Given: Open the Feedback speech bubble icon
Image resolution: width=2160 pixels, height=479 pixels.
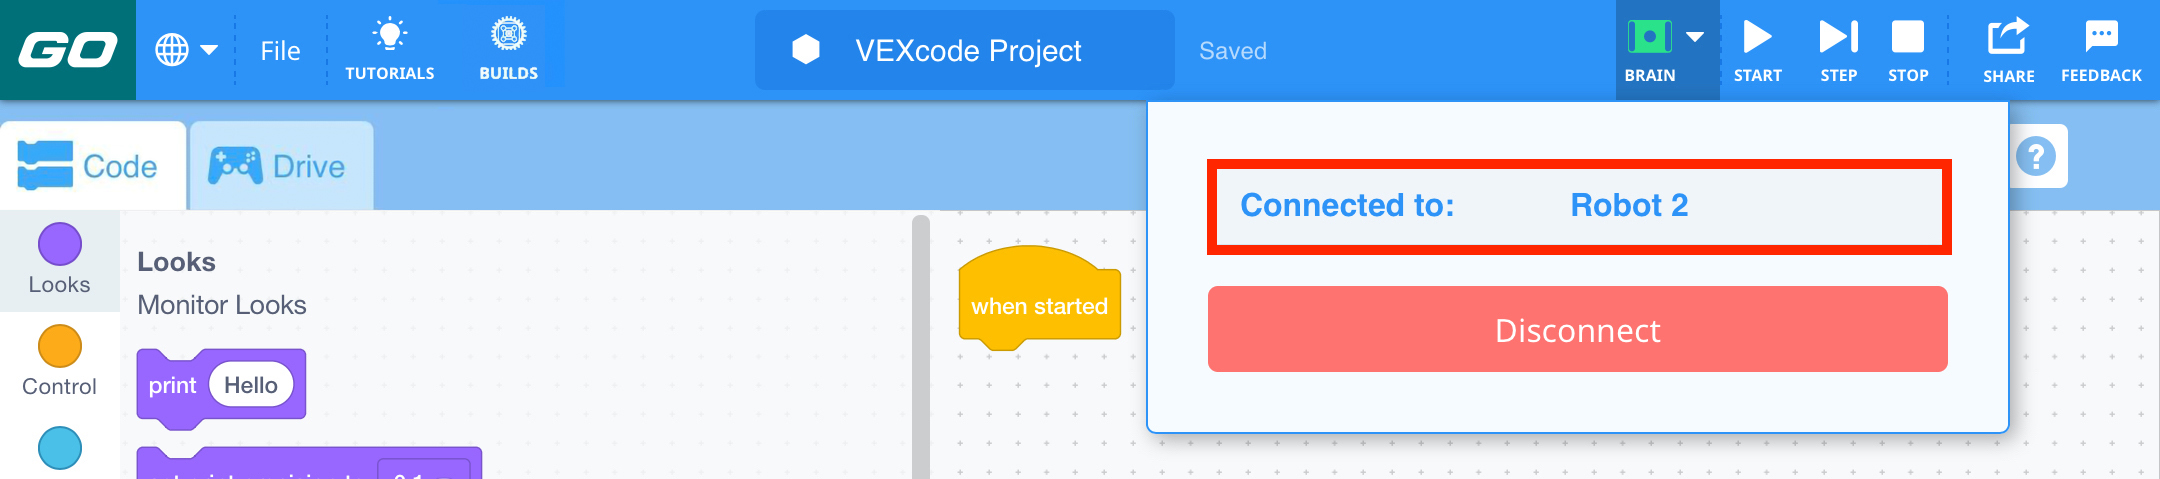Looking at the screenshot, I should point(2101,38).
